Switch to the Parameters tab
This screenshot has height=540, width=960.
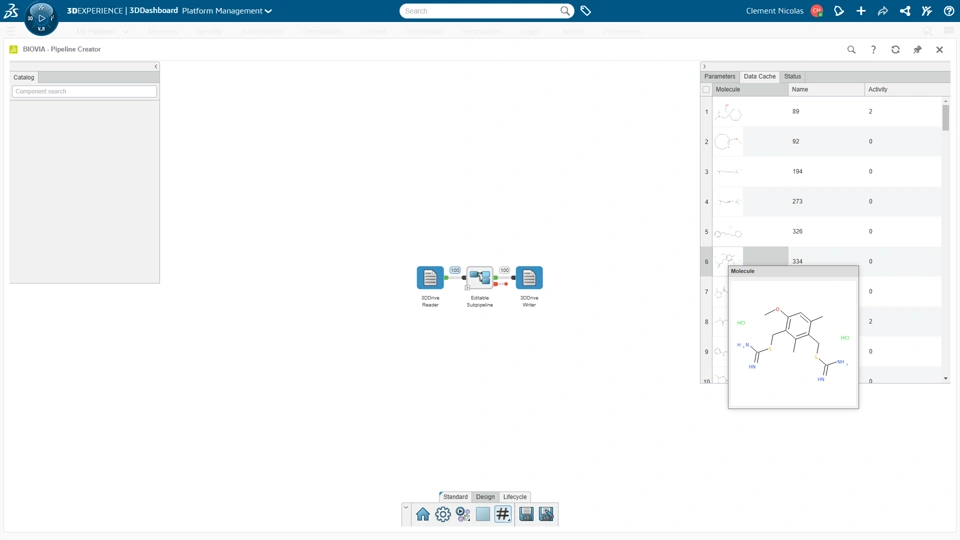coord(719,77)
